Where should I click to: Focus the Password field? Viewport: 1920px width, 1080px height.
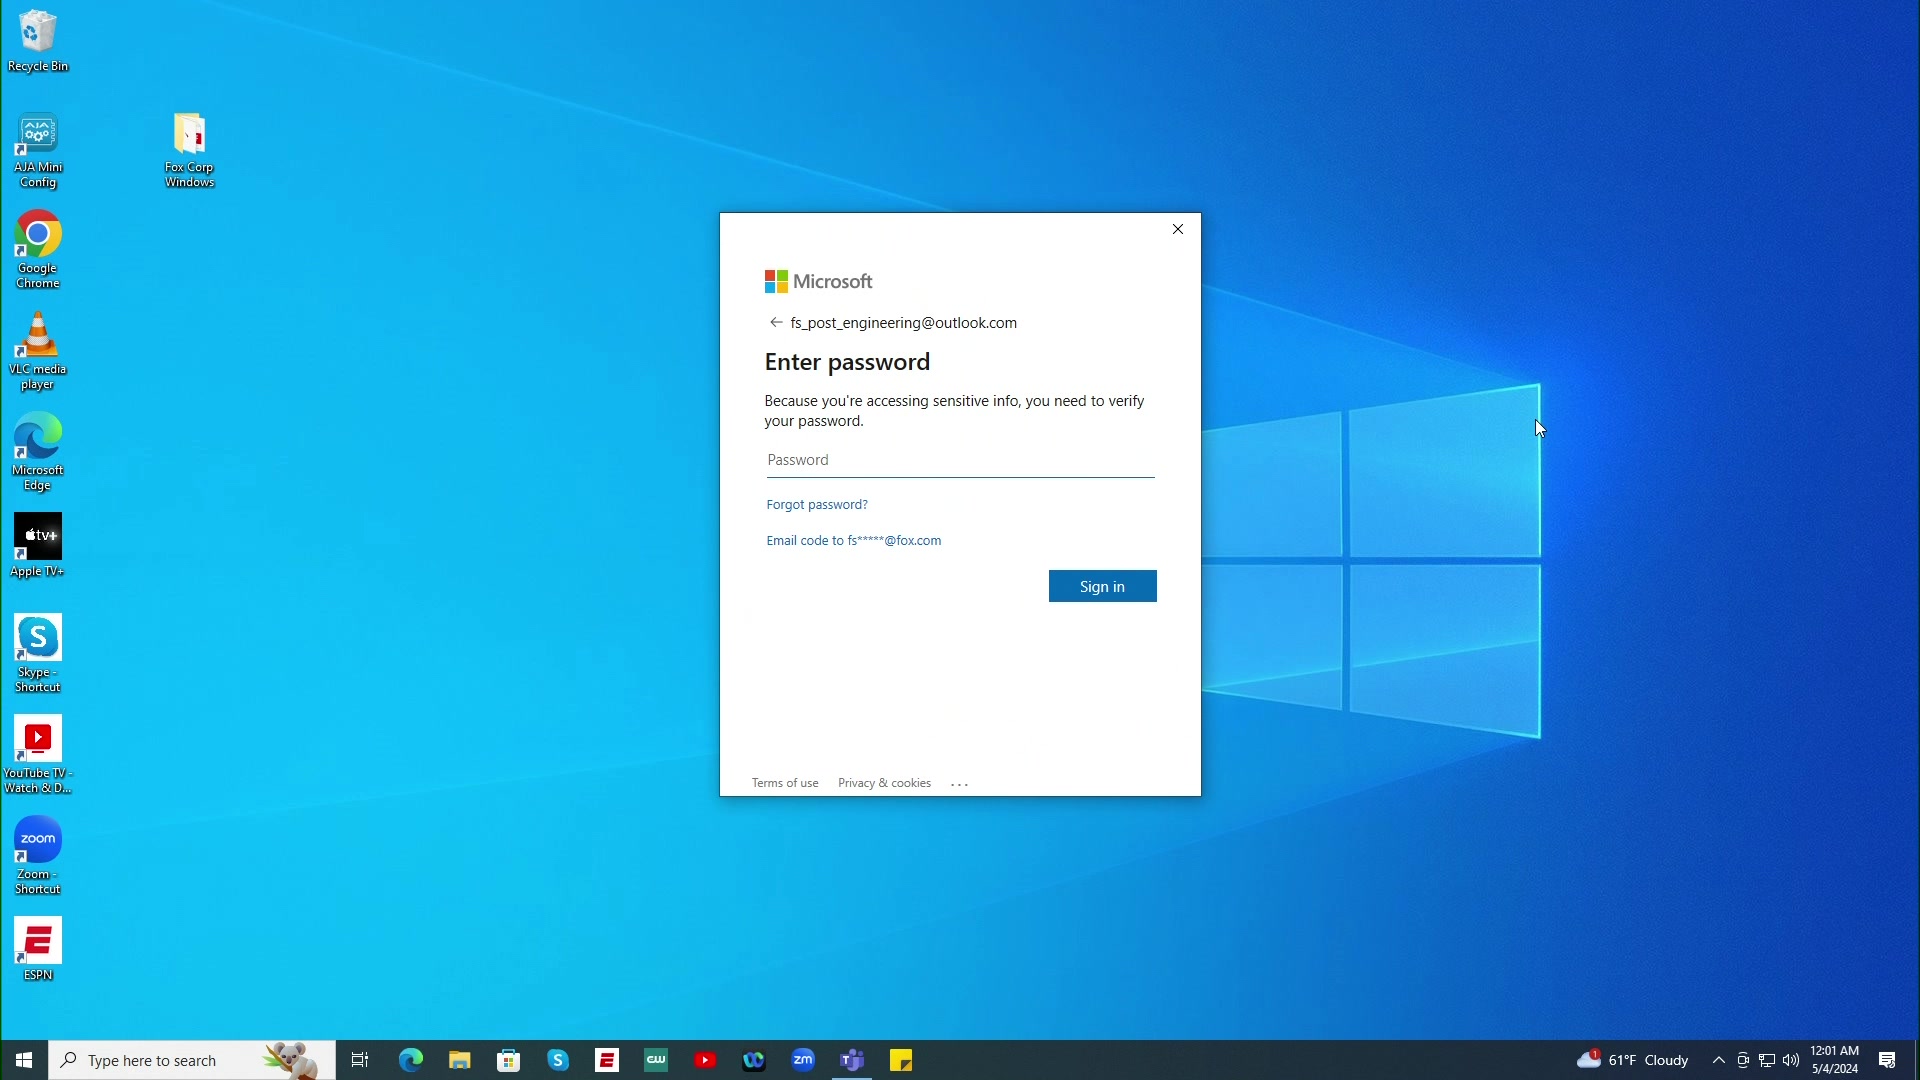tap(960, 461)
